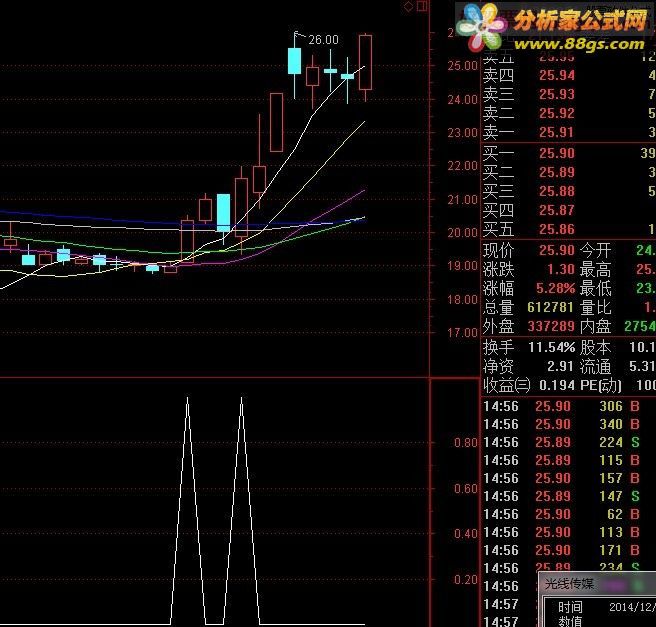This screenshot has height=627, width=656.
Task: Click the 17.00 label on the price axis
Action: point(463,333)
